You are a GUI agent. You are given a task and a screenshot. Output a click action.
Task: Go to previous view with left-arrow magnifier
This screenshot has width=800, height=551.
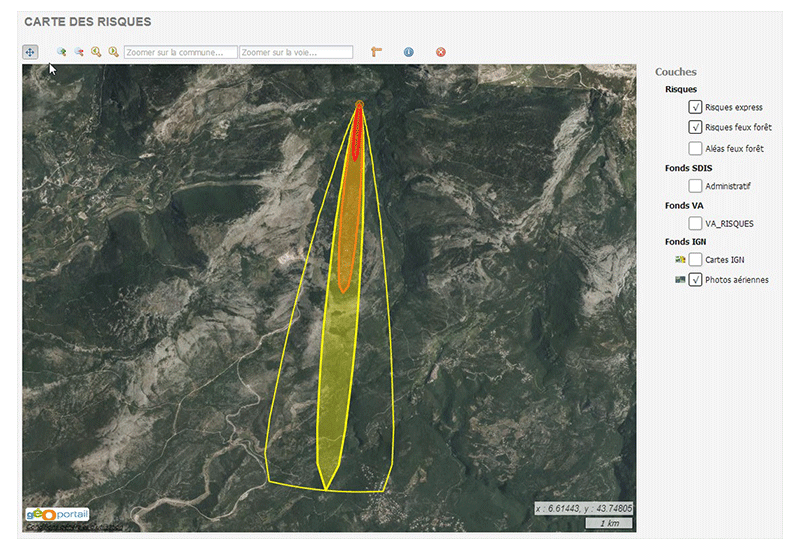[96, 52]
